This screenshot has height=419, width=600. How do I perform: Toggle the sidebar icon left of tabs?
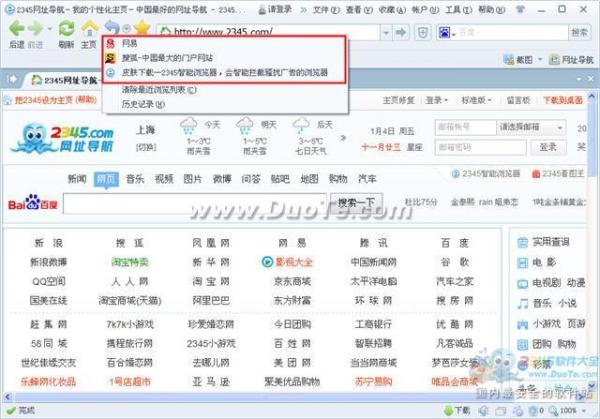12,79
